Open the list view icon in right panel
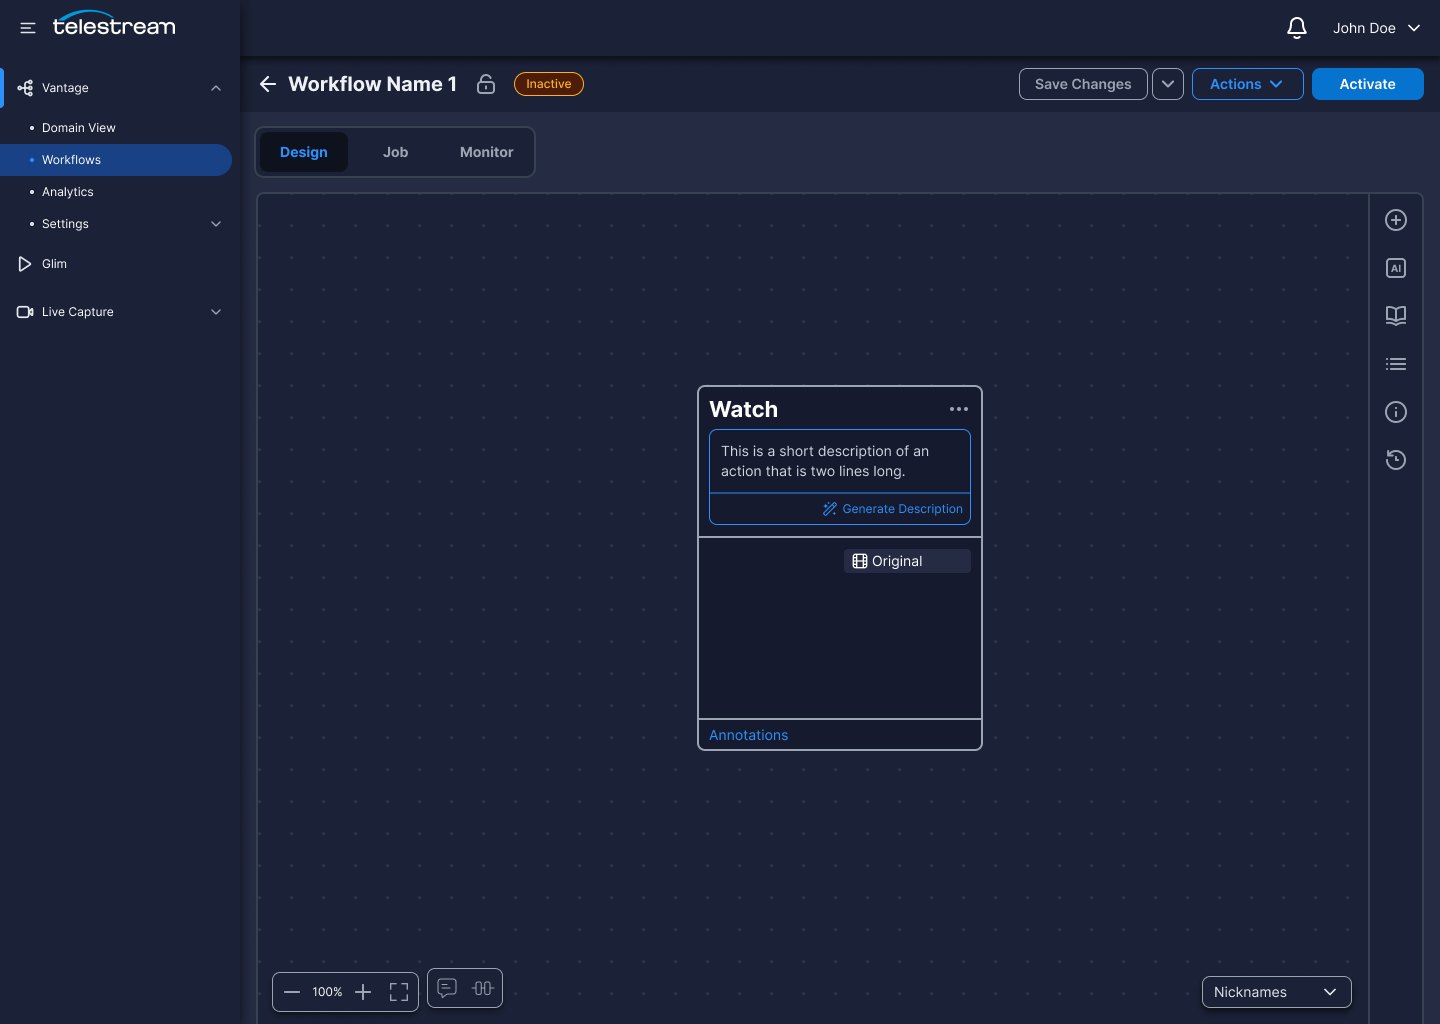Image resolution: width=1440 pixels, height=1024 pixels. point(1396,364)
